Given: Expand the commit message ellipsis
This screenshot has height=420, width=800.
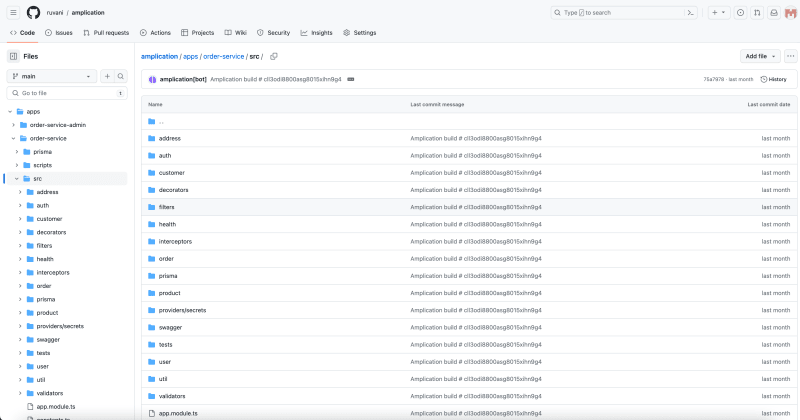Looking at the screenshot, I should [351, 80].
